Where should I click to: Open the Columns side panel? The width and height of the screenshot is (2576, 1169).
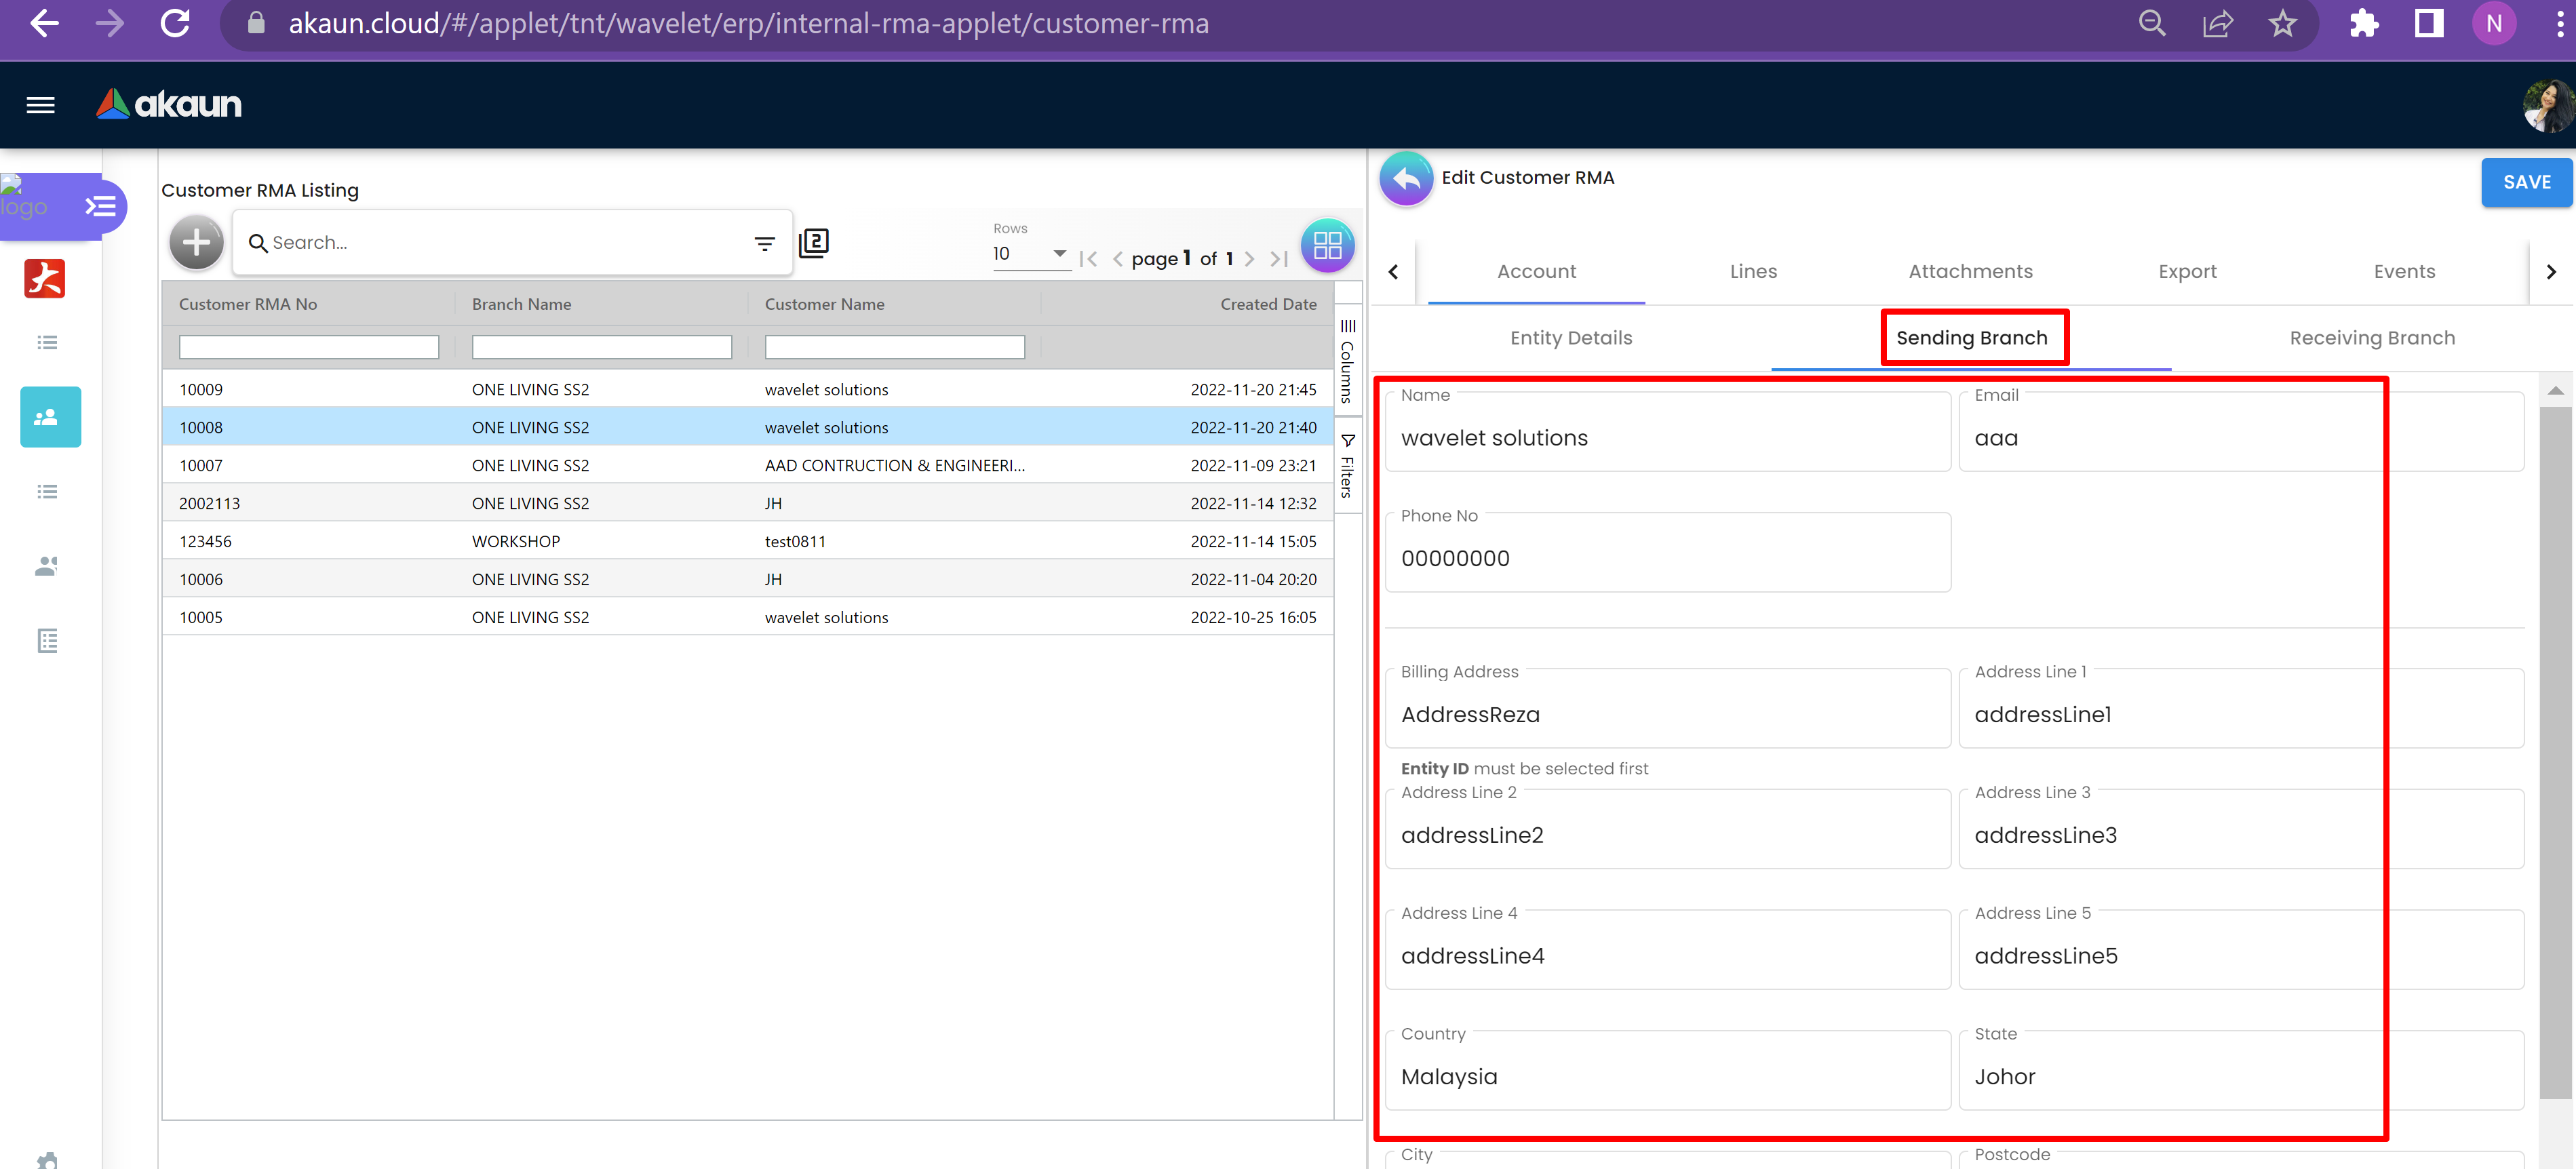click(1347, 361)
